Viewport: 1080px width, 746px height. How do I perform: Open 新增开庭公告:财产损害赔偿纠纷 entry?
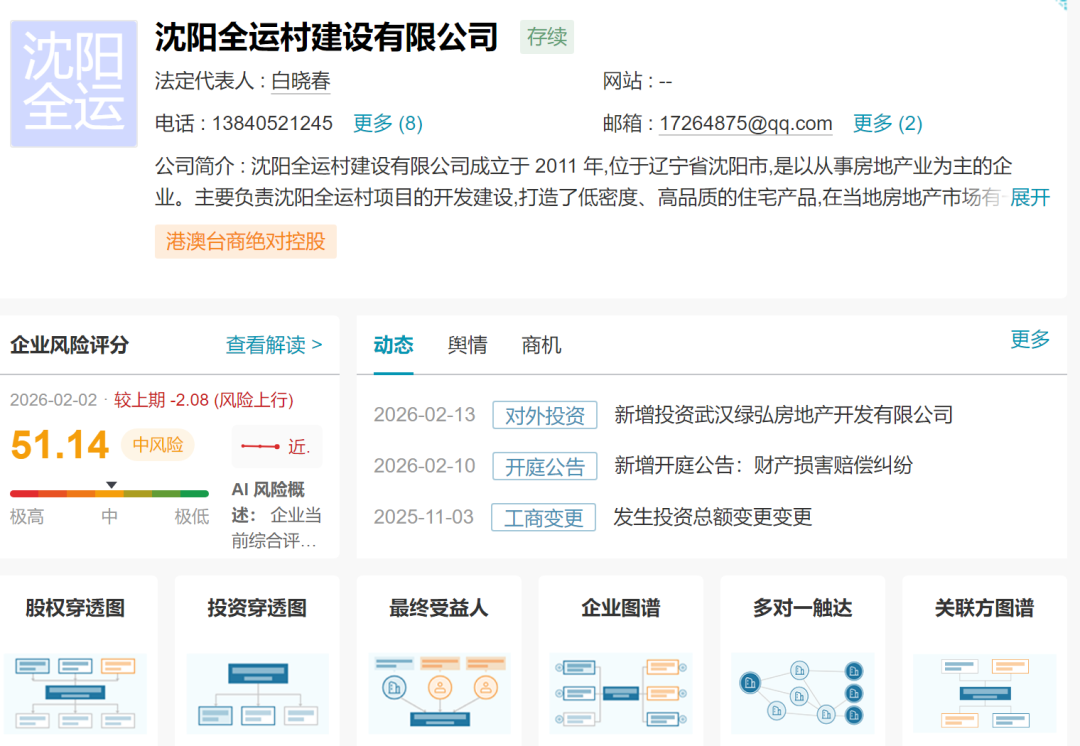pos(763,466)
